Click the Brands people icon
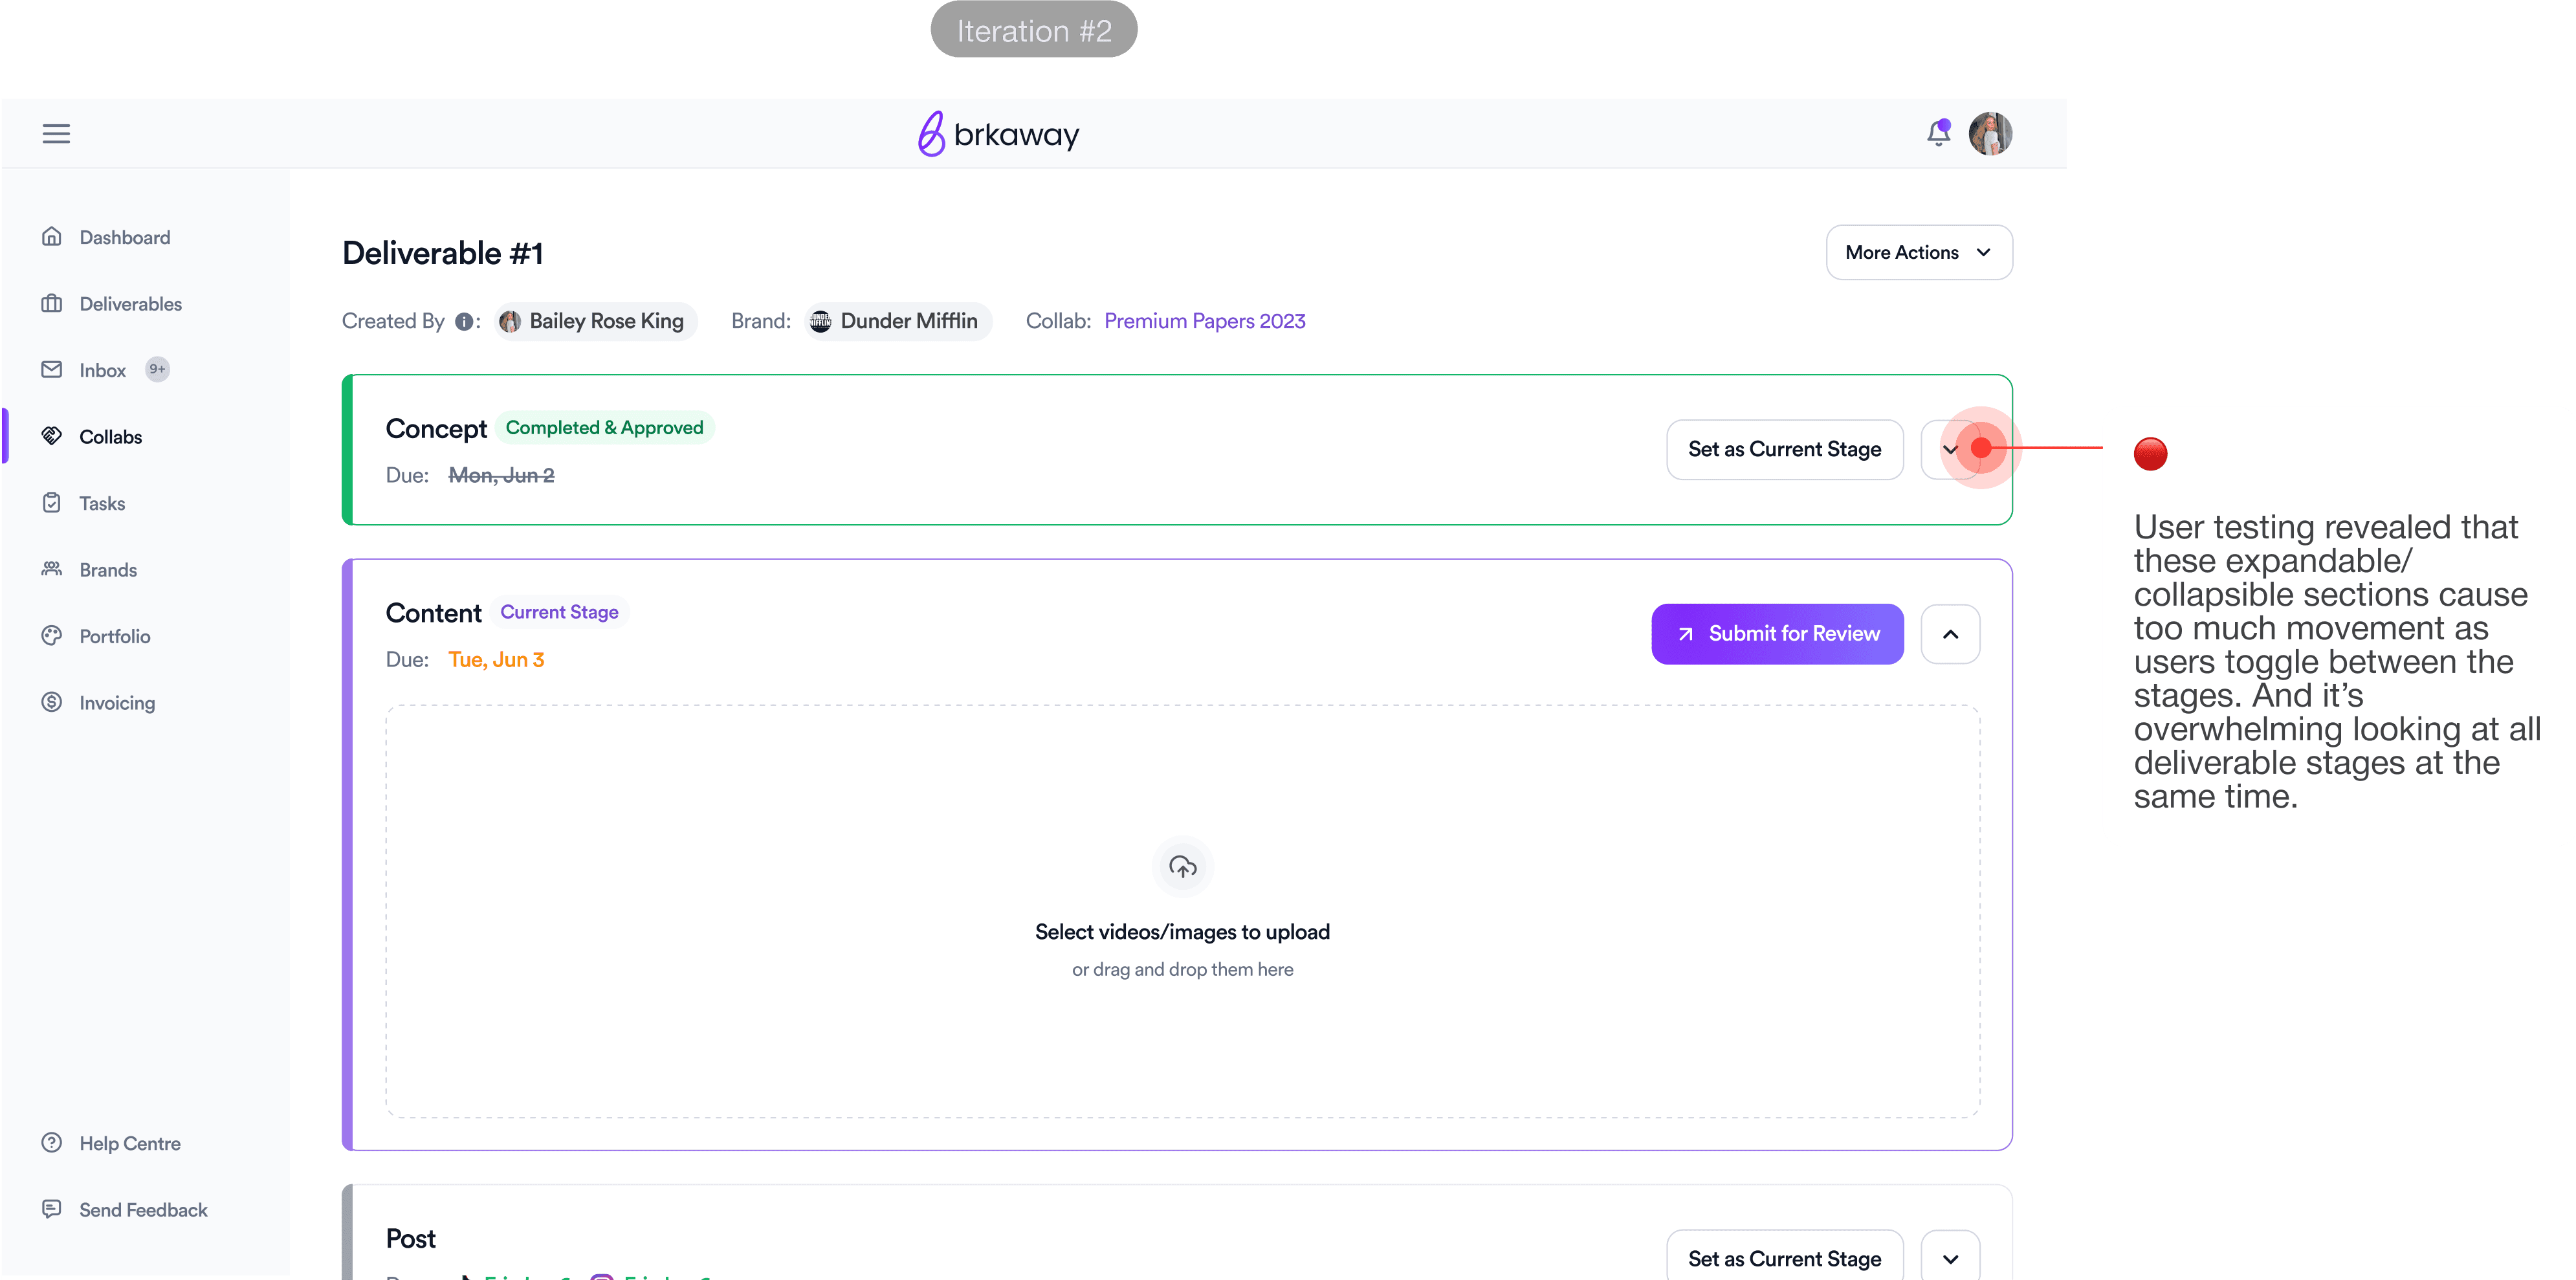The width and height of the screenshot is (2576, 1280). pos(52,569)
